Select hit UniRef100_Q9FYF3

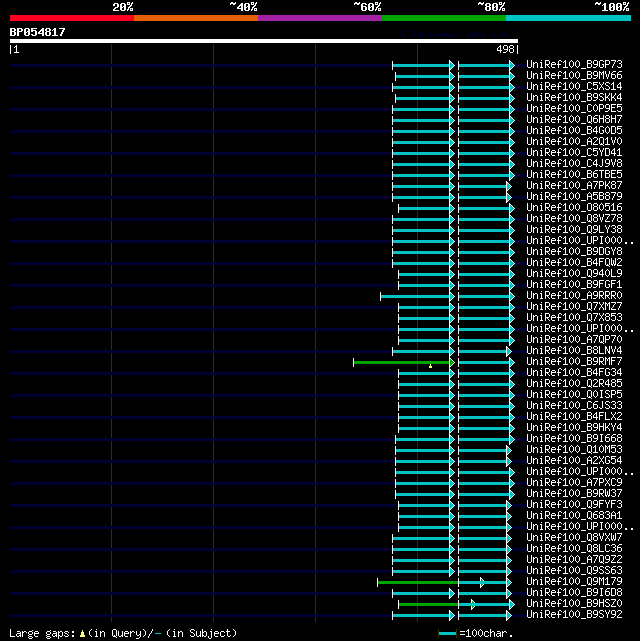click(574, 505)
